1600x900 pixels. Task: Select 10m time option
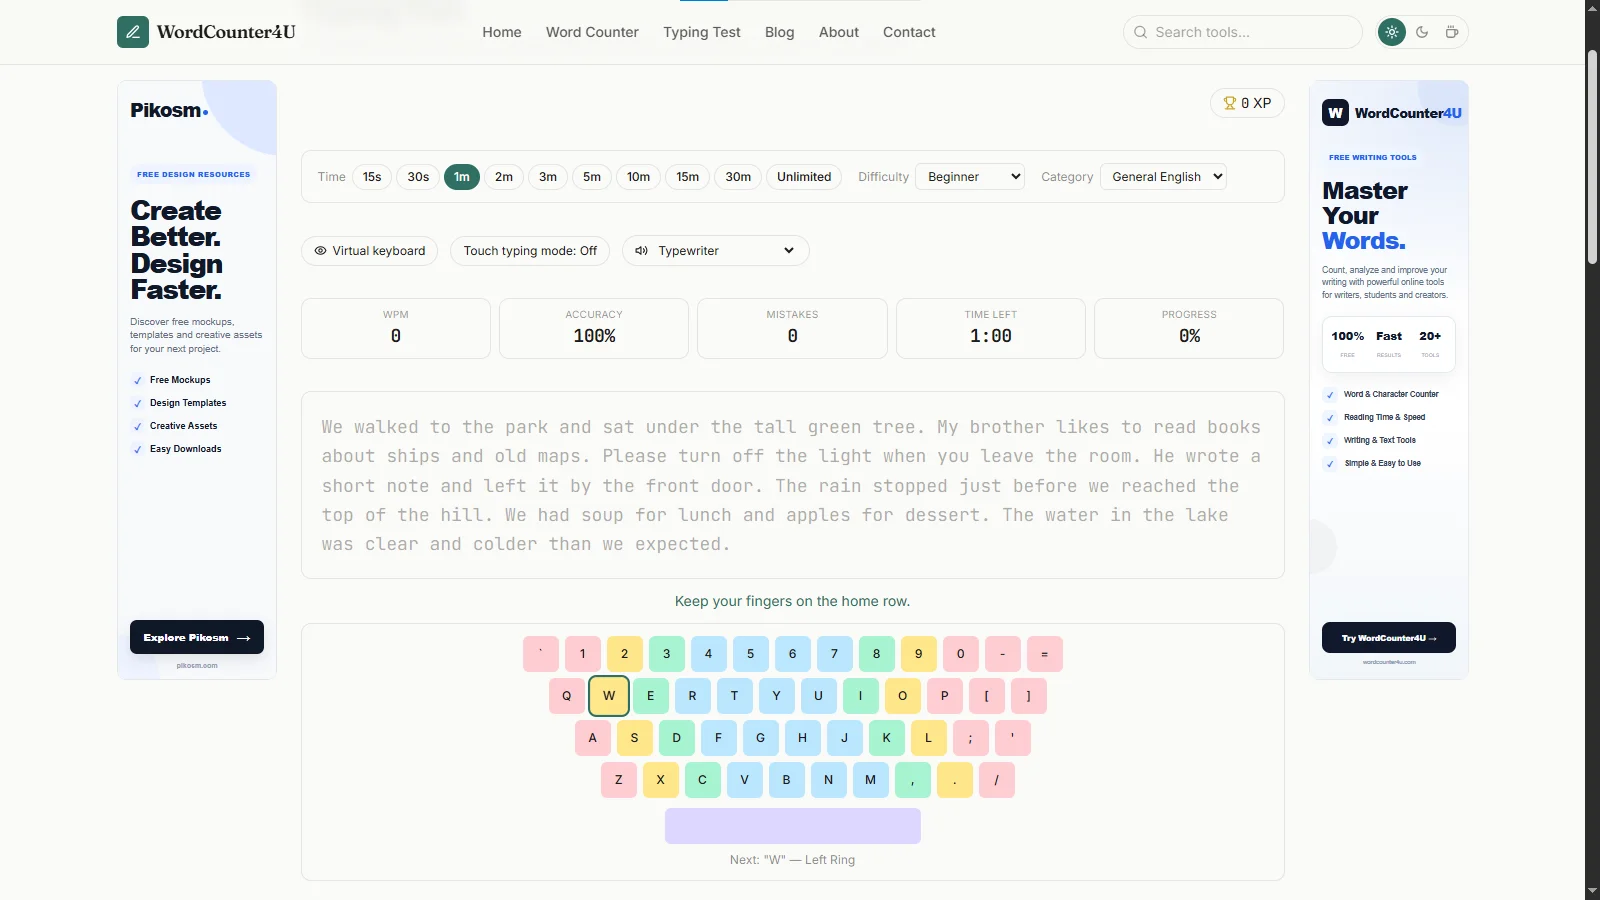click(x=639, y=177)
